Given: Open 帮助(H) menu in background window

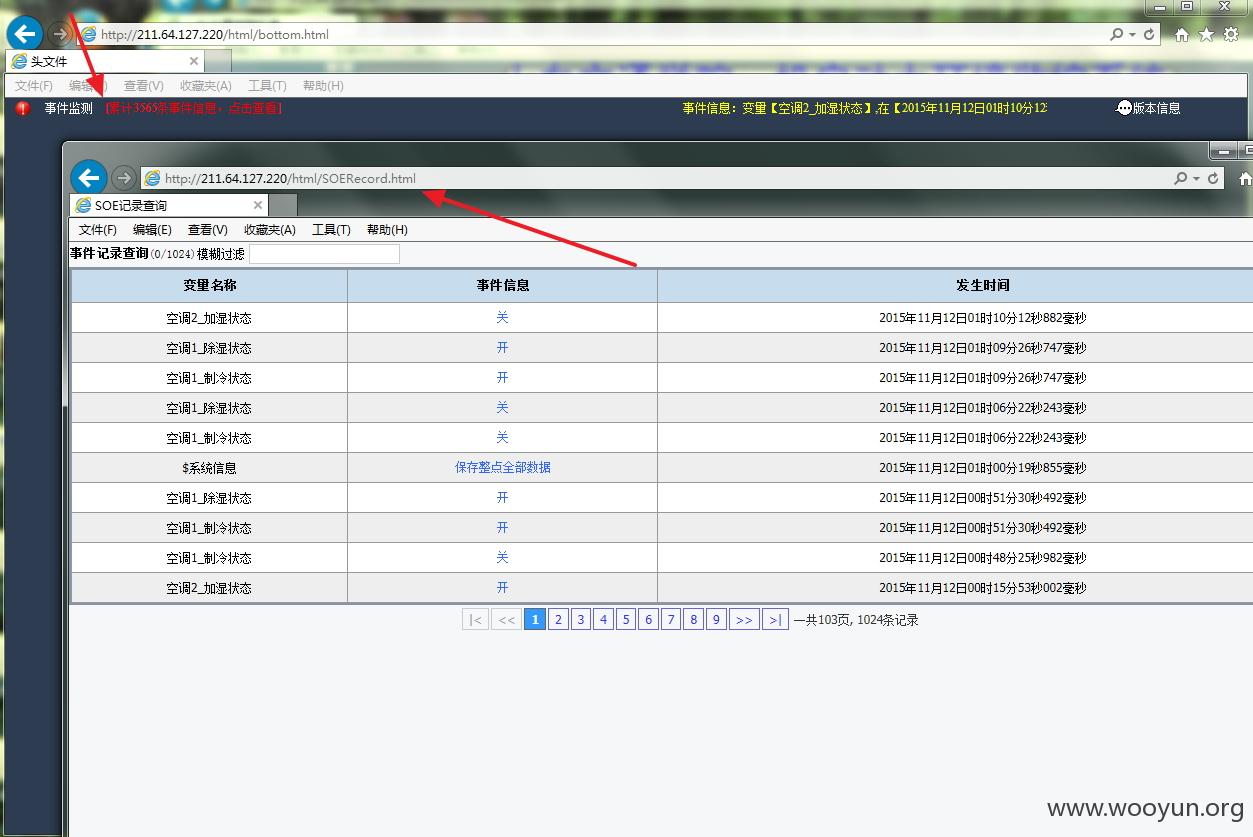Looking at the screenshot, I should tap(323, 86).
